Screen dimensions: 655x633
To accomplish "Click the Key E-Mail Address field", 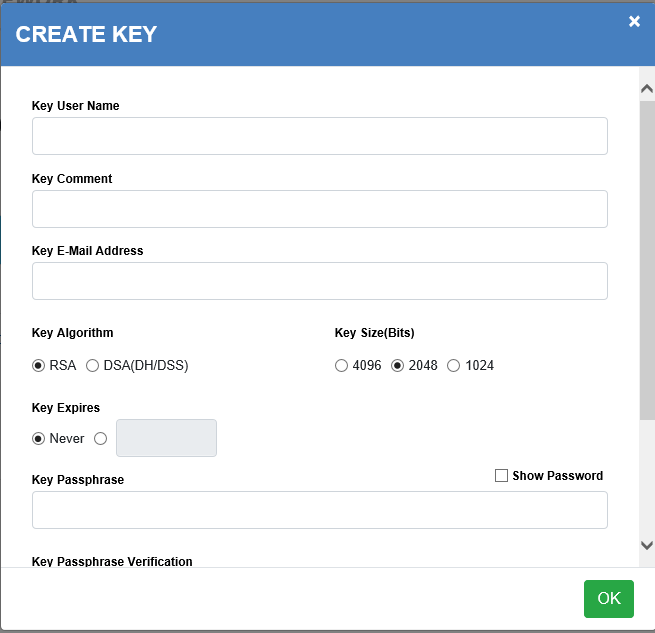I will [320, 281].
